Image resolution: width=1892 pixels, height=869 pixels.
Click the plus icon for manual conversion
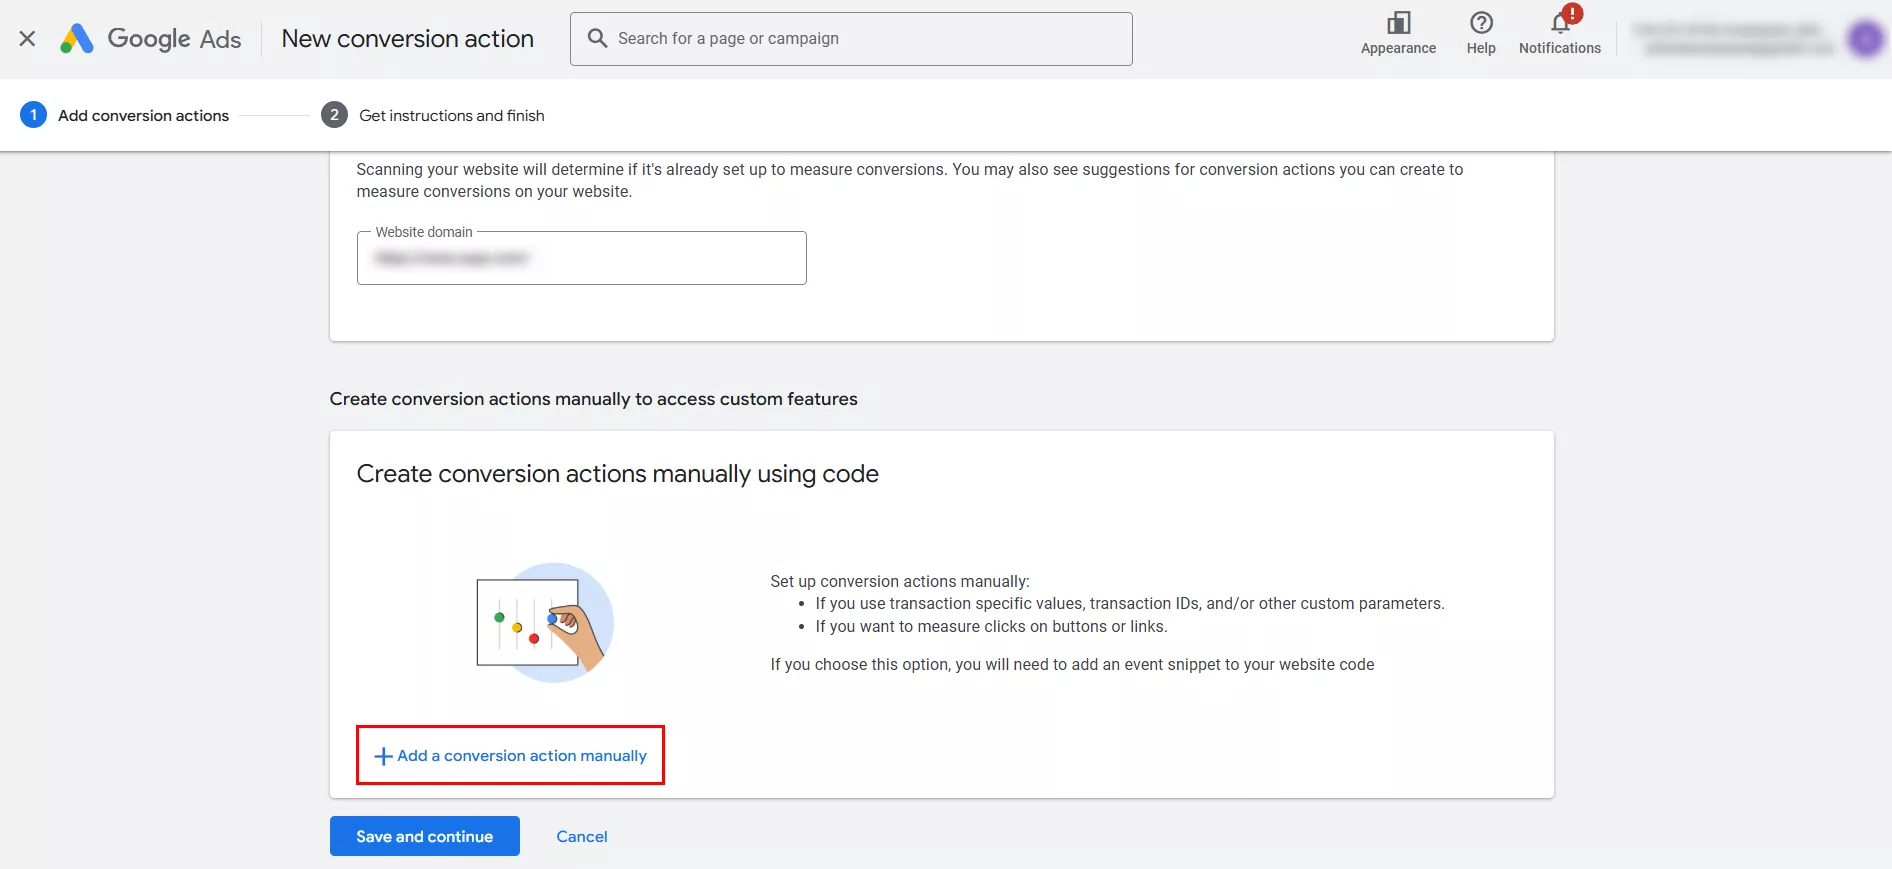pos(383,756)
